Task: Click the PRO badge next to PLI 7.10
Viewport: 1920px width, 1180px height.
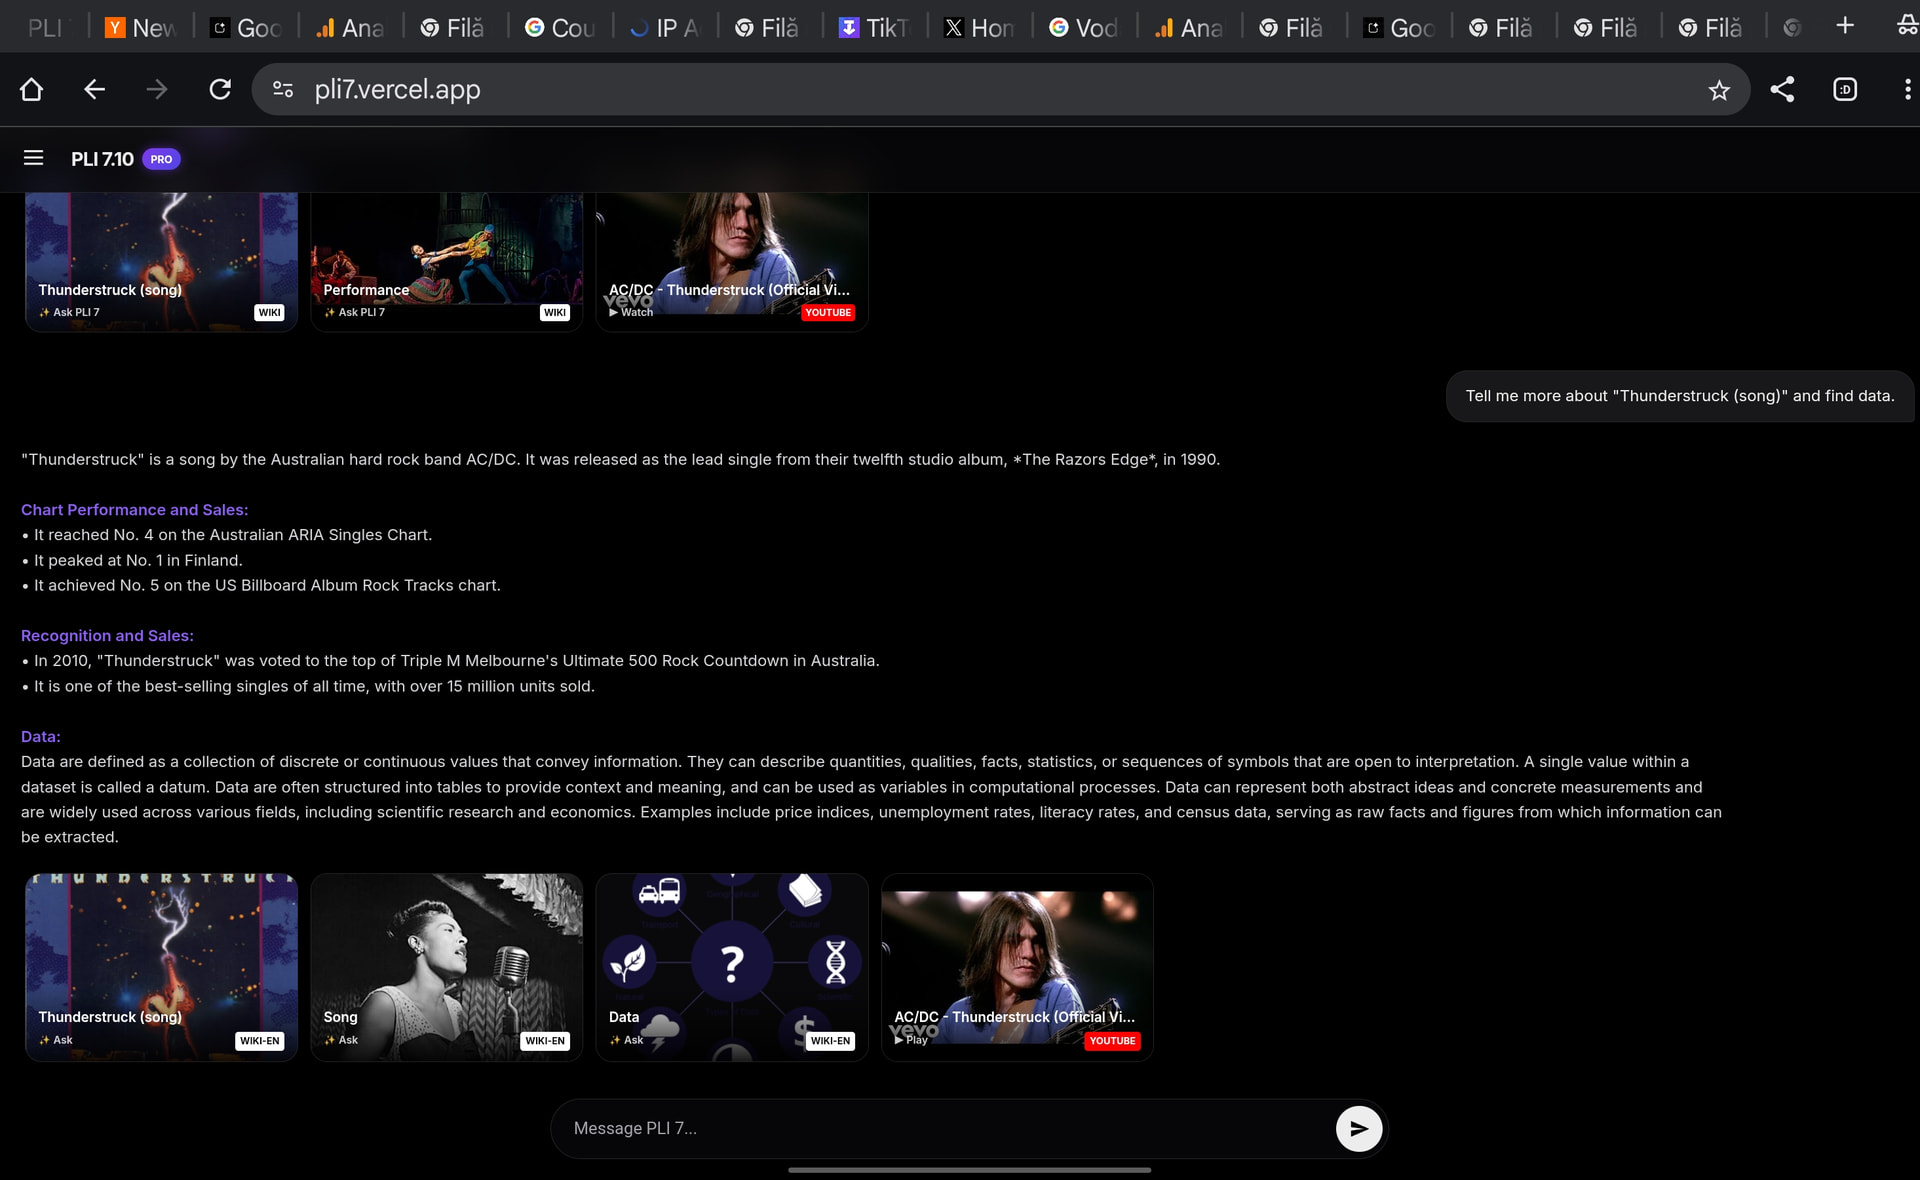Action: click(x=161, y=159)
